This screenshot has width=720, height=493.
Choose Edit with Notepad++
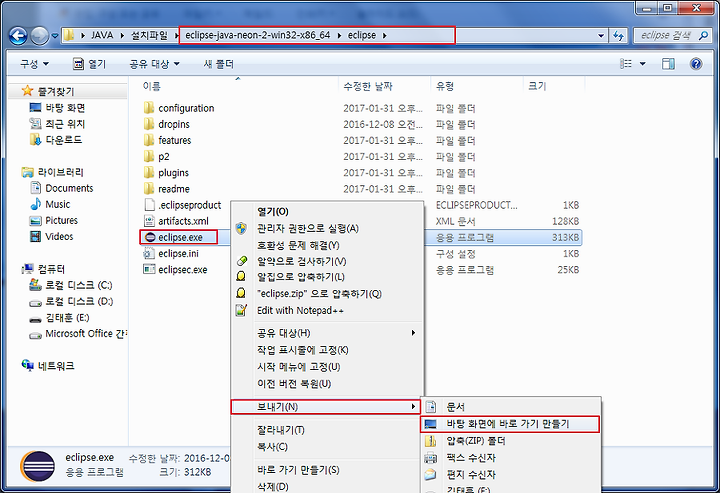[x=300, y=310]
